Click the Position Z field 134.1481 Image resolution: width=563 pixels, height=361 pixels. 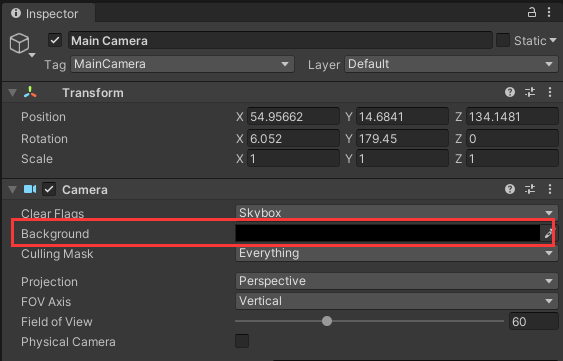coord(512,116)
